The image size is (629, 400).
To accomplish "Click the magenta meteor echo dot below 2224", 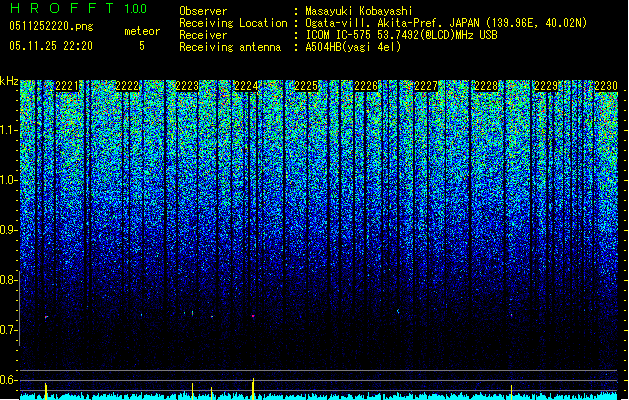I will 253,316.
